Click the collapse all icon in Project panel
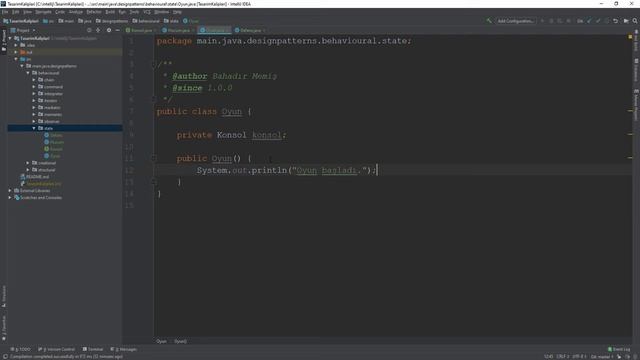The height and width of the screenshot is (360, 640). (x=98, y=30)
